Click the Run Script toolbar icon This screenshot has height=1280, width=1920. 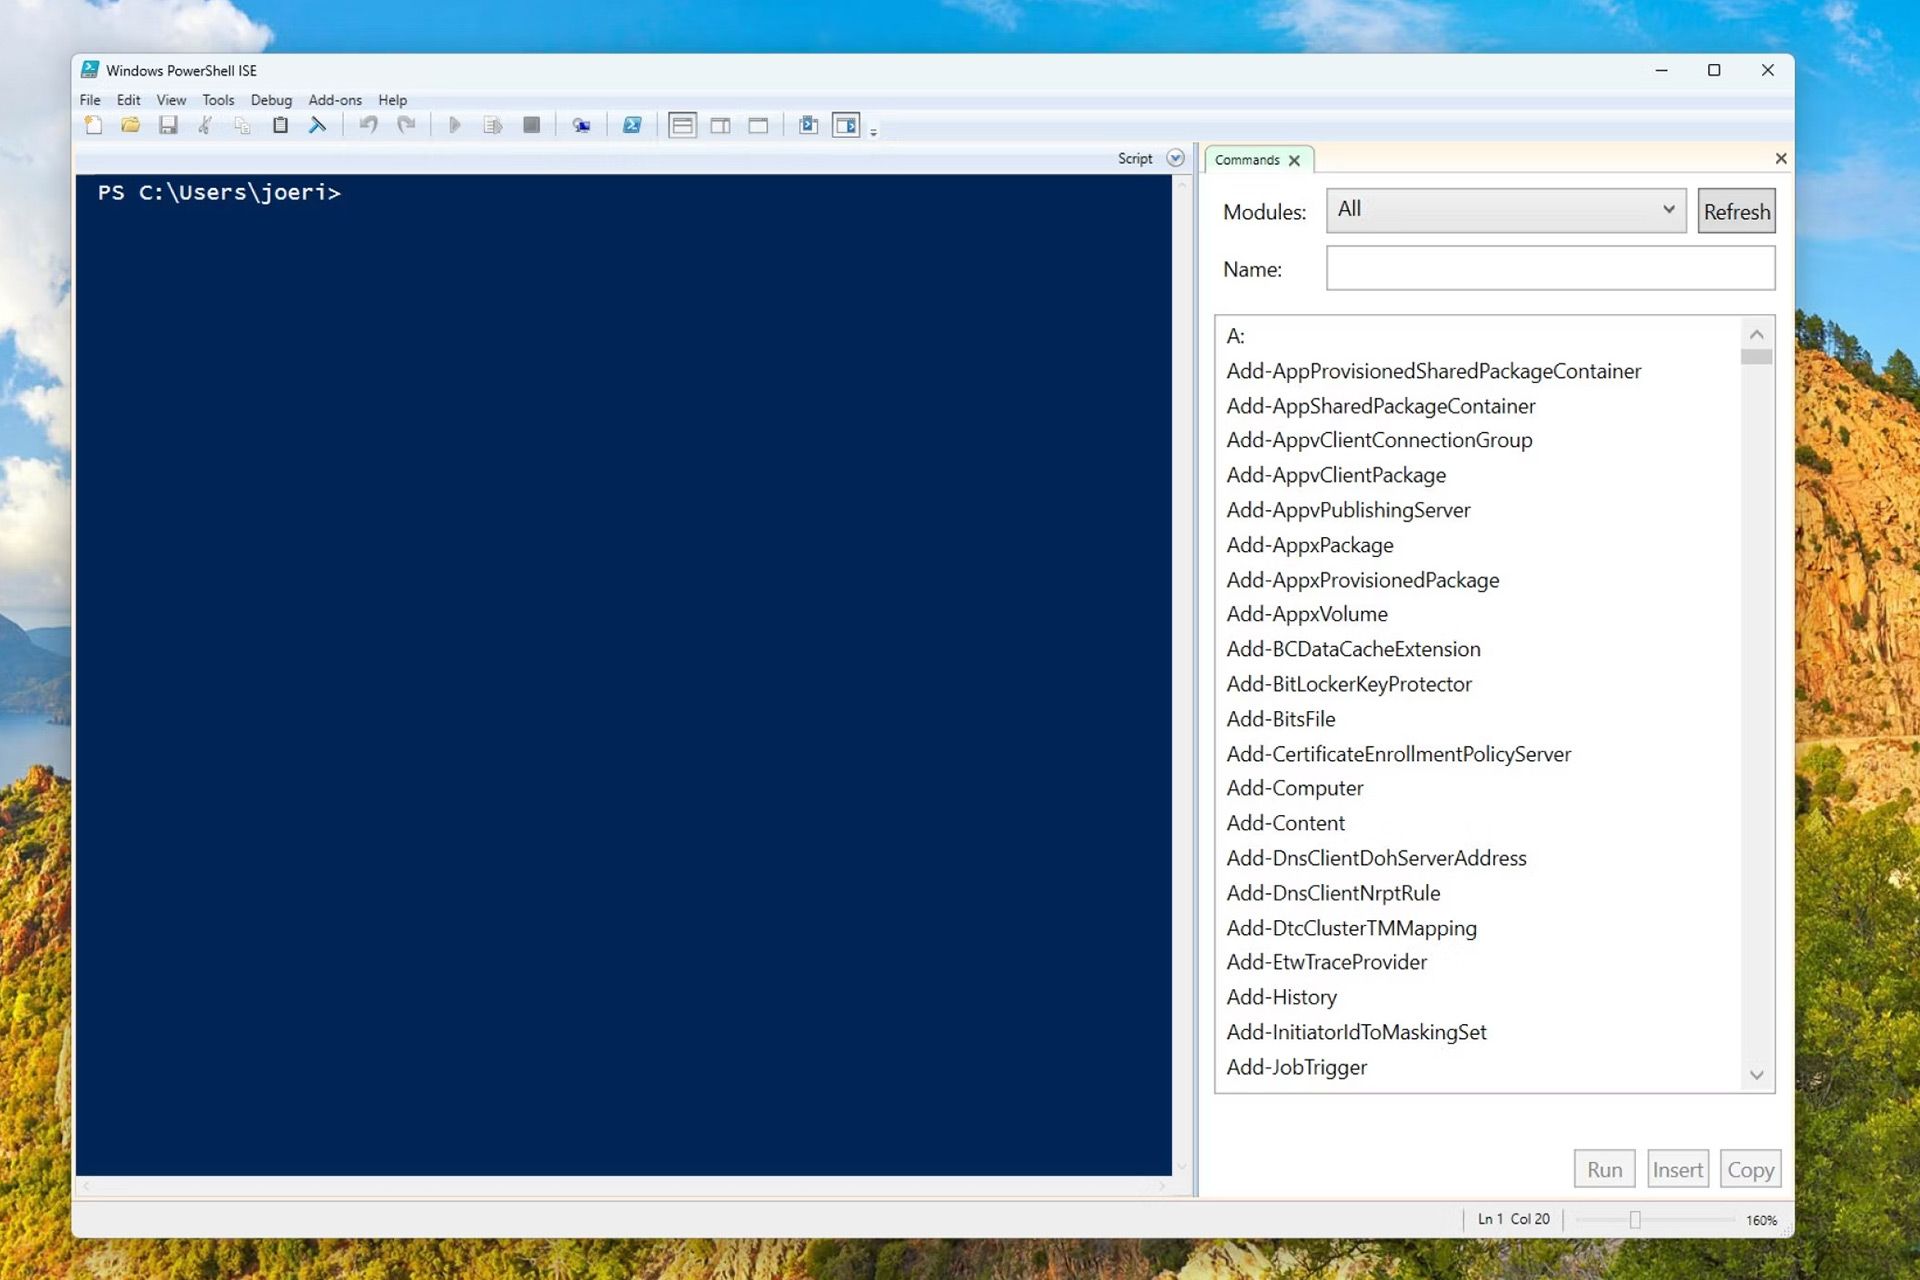coord(454,126)
